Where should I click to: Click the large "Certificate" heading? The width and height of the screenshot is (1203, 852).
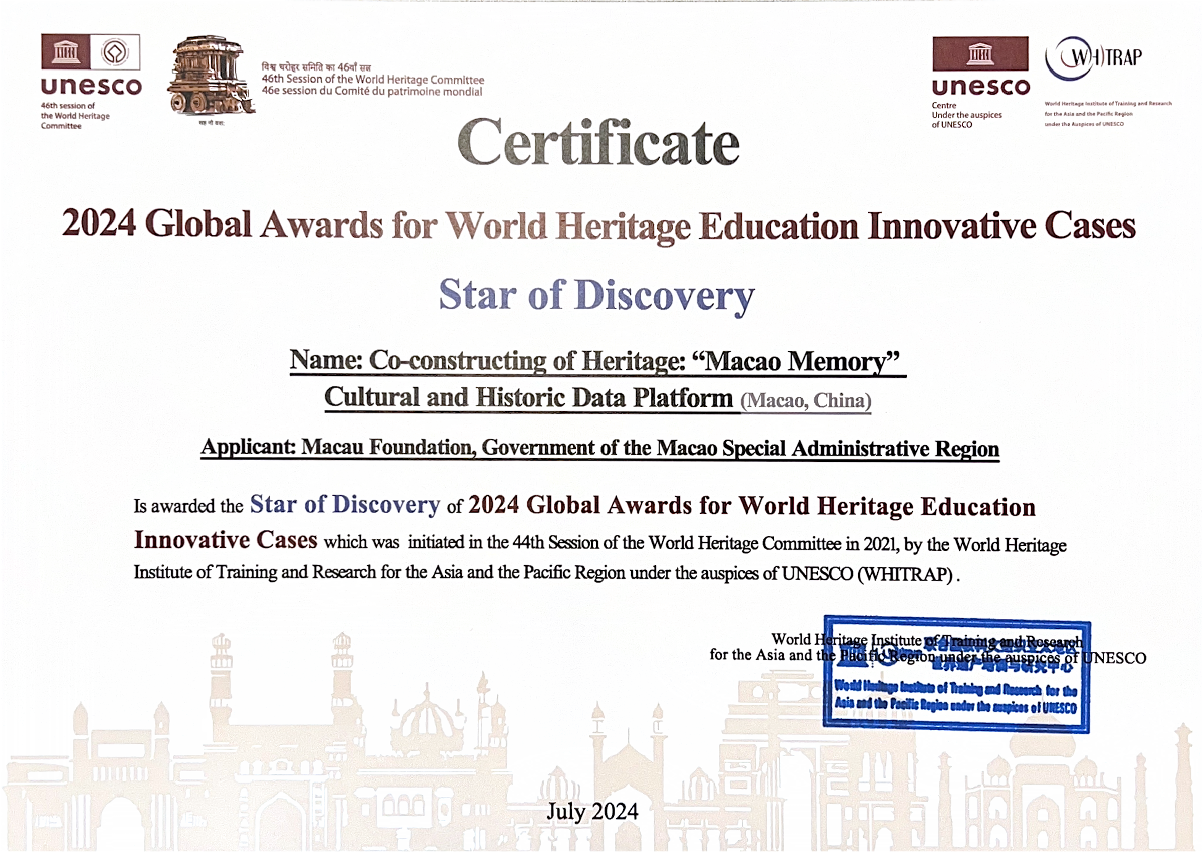598,142
